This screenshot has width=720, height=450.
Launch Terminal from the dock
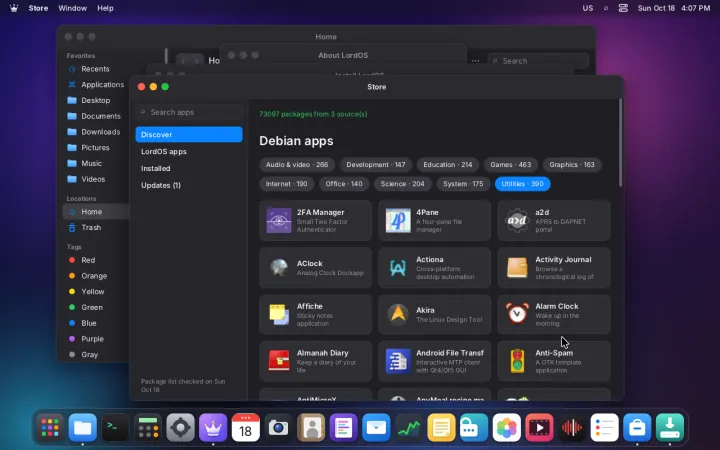pos(115,428)
